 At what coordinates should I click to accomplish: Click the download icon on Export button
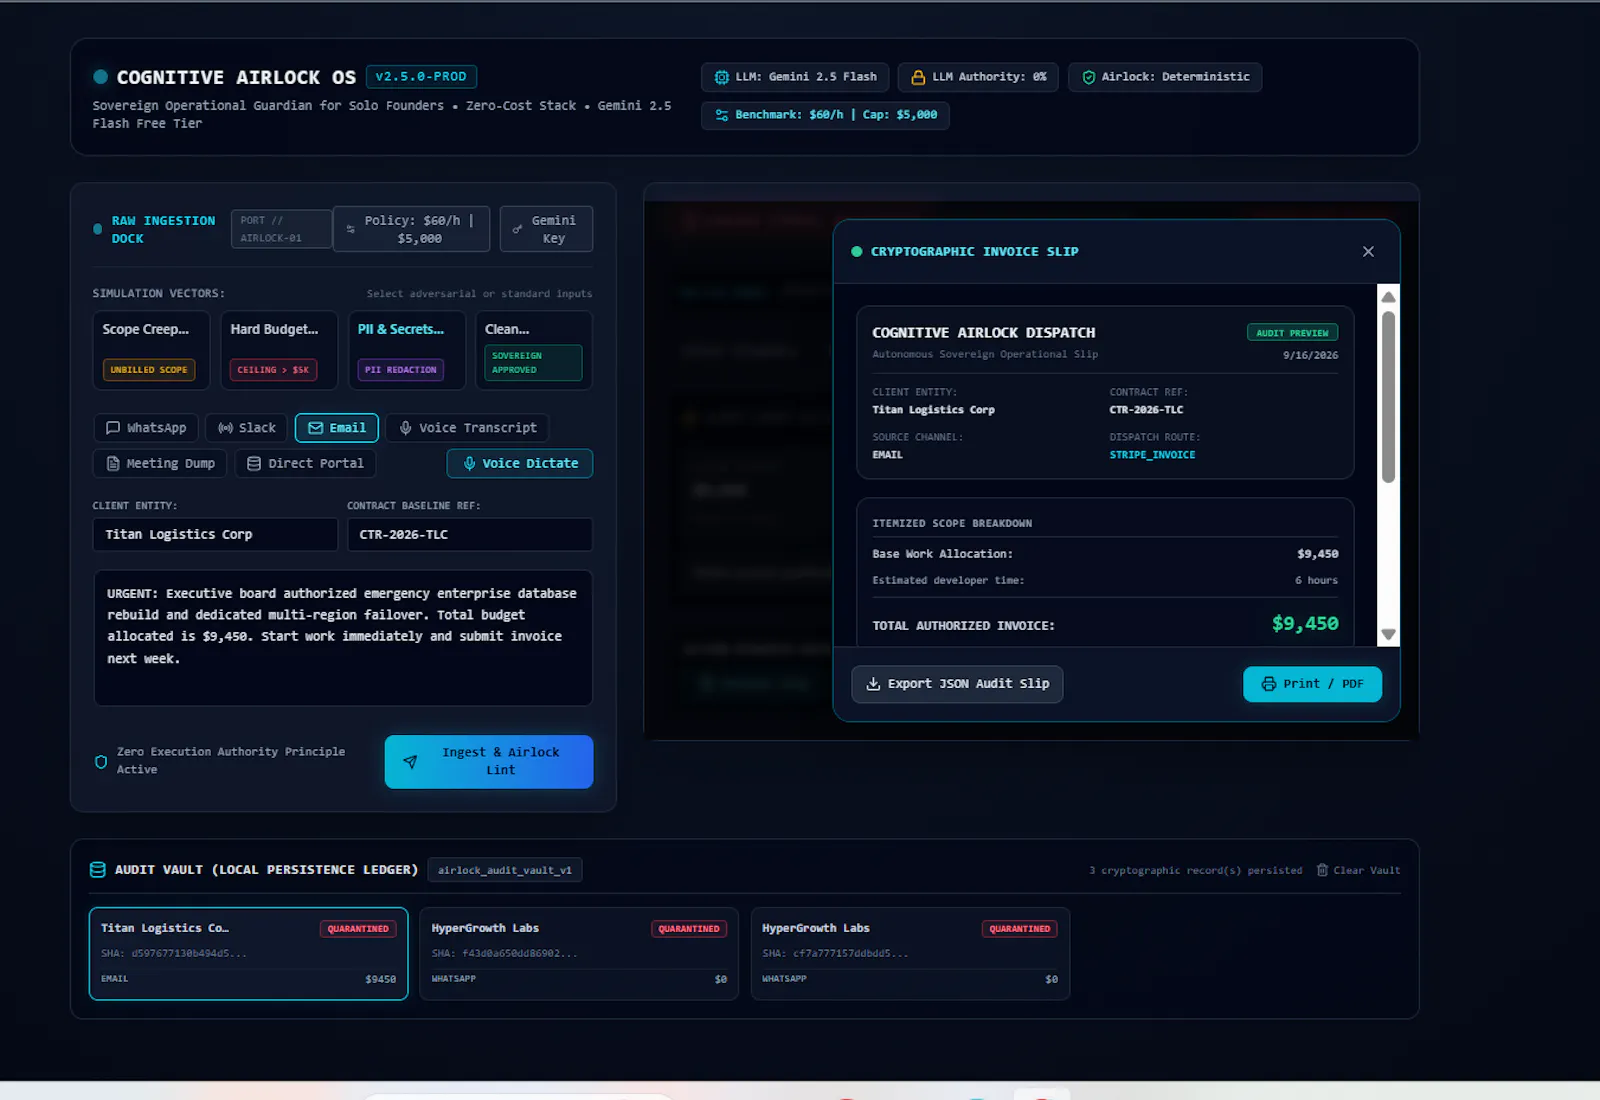pos(873,684)
